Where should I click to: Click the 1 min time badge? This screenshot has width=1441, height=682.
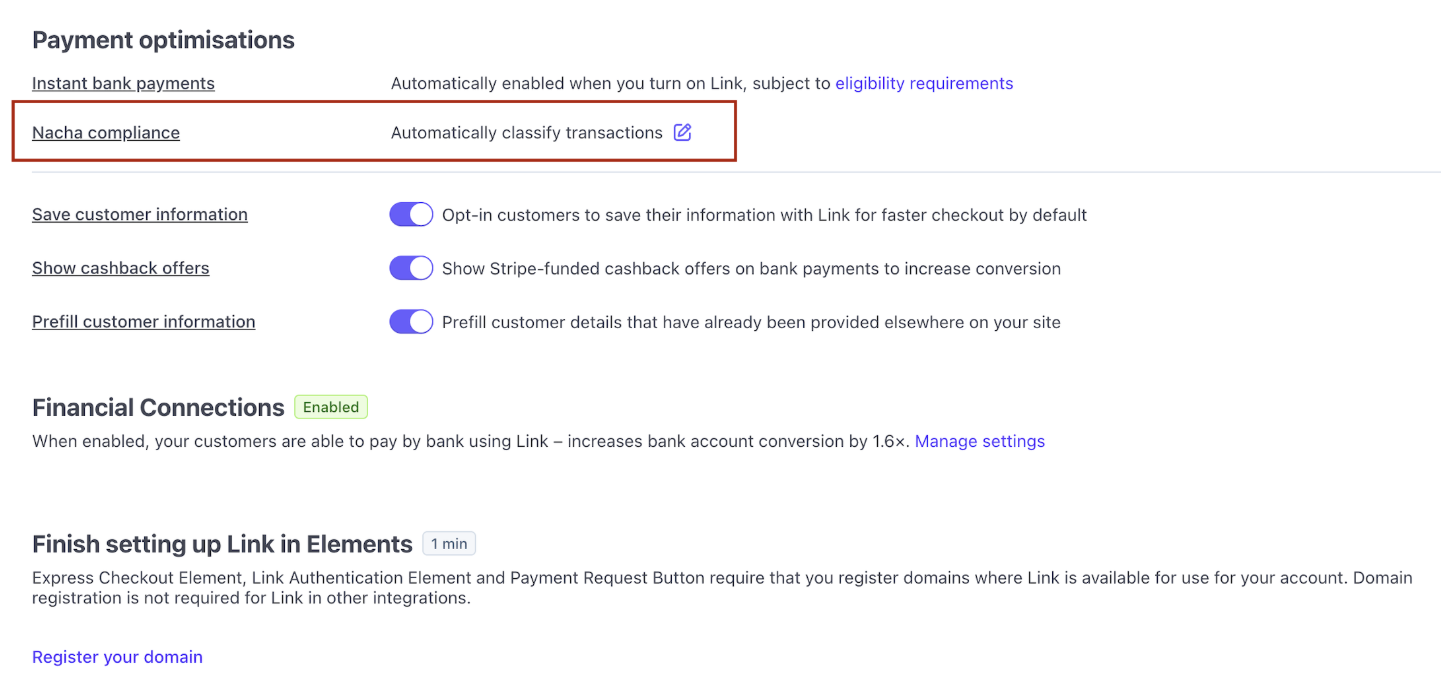tap(449, 544)
